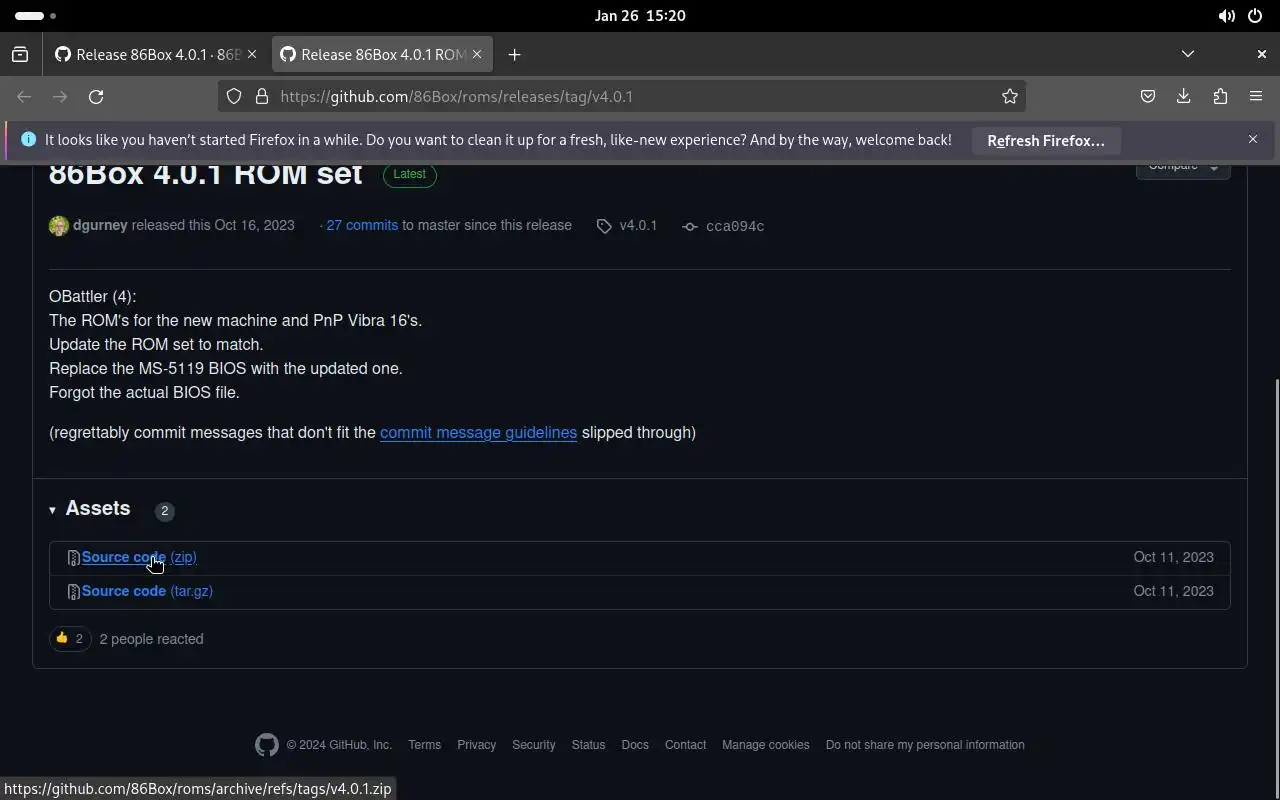The height and width of the screenshot is (800, 1280).
Task: Open Activities overview in top bar
Action: [x=36, y=16]
